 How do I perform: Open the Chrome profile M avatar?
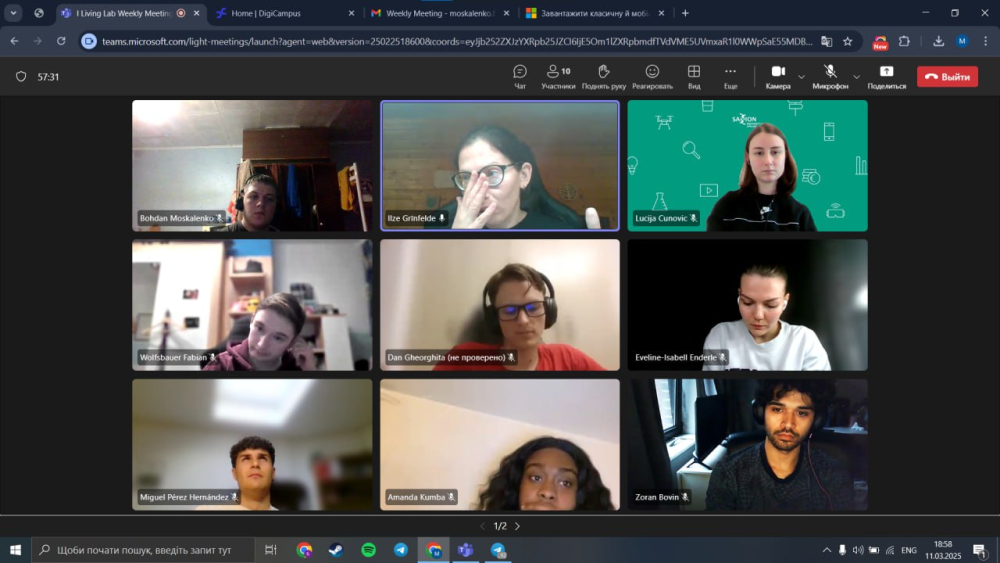point(962,41)
